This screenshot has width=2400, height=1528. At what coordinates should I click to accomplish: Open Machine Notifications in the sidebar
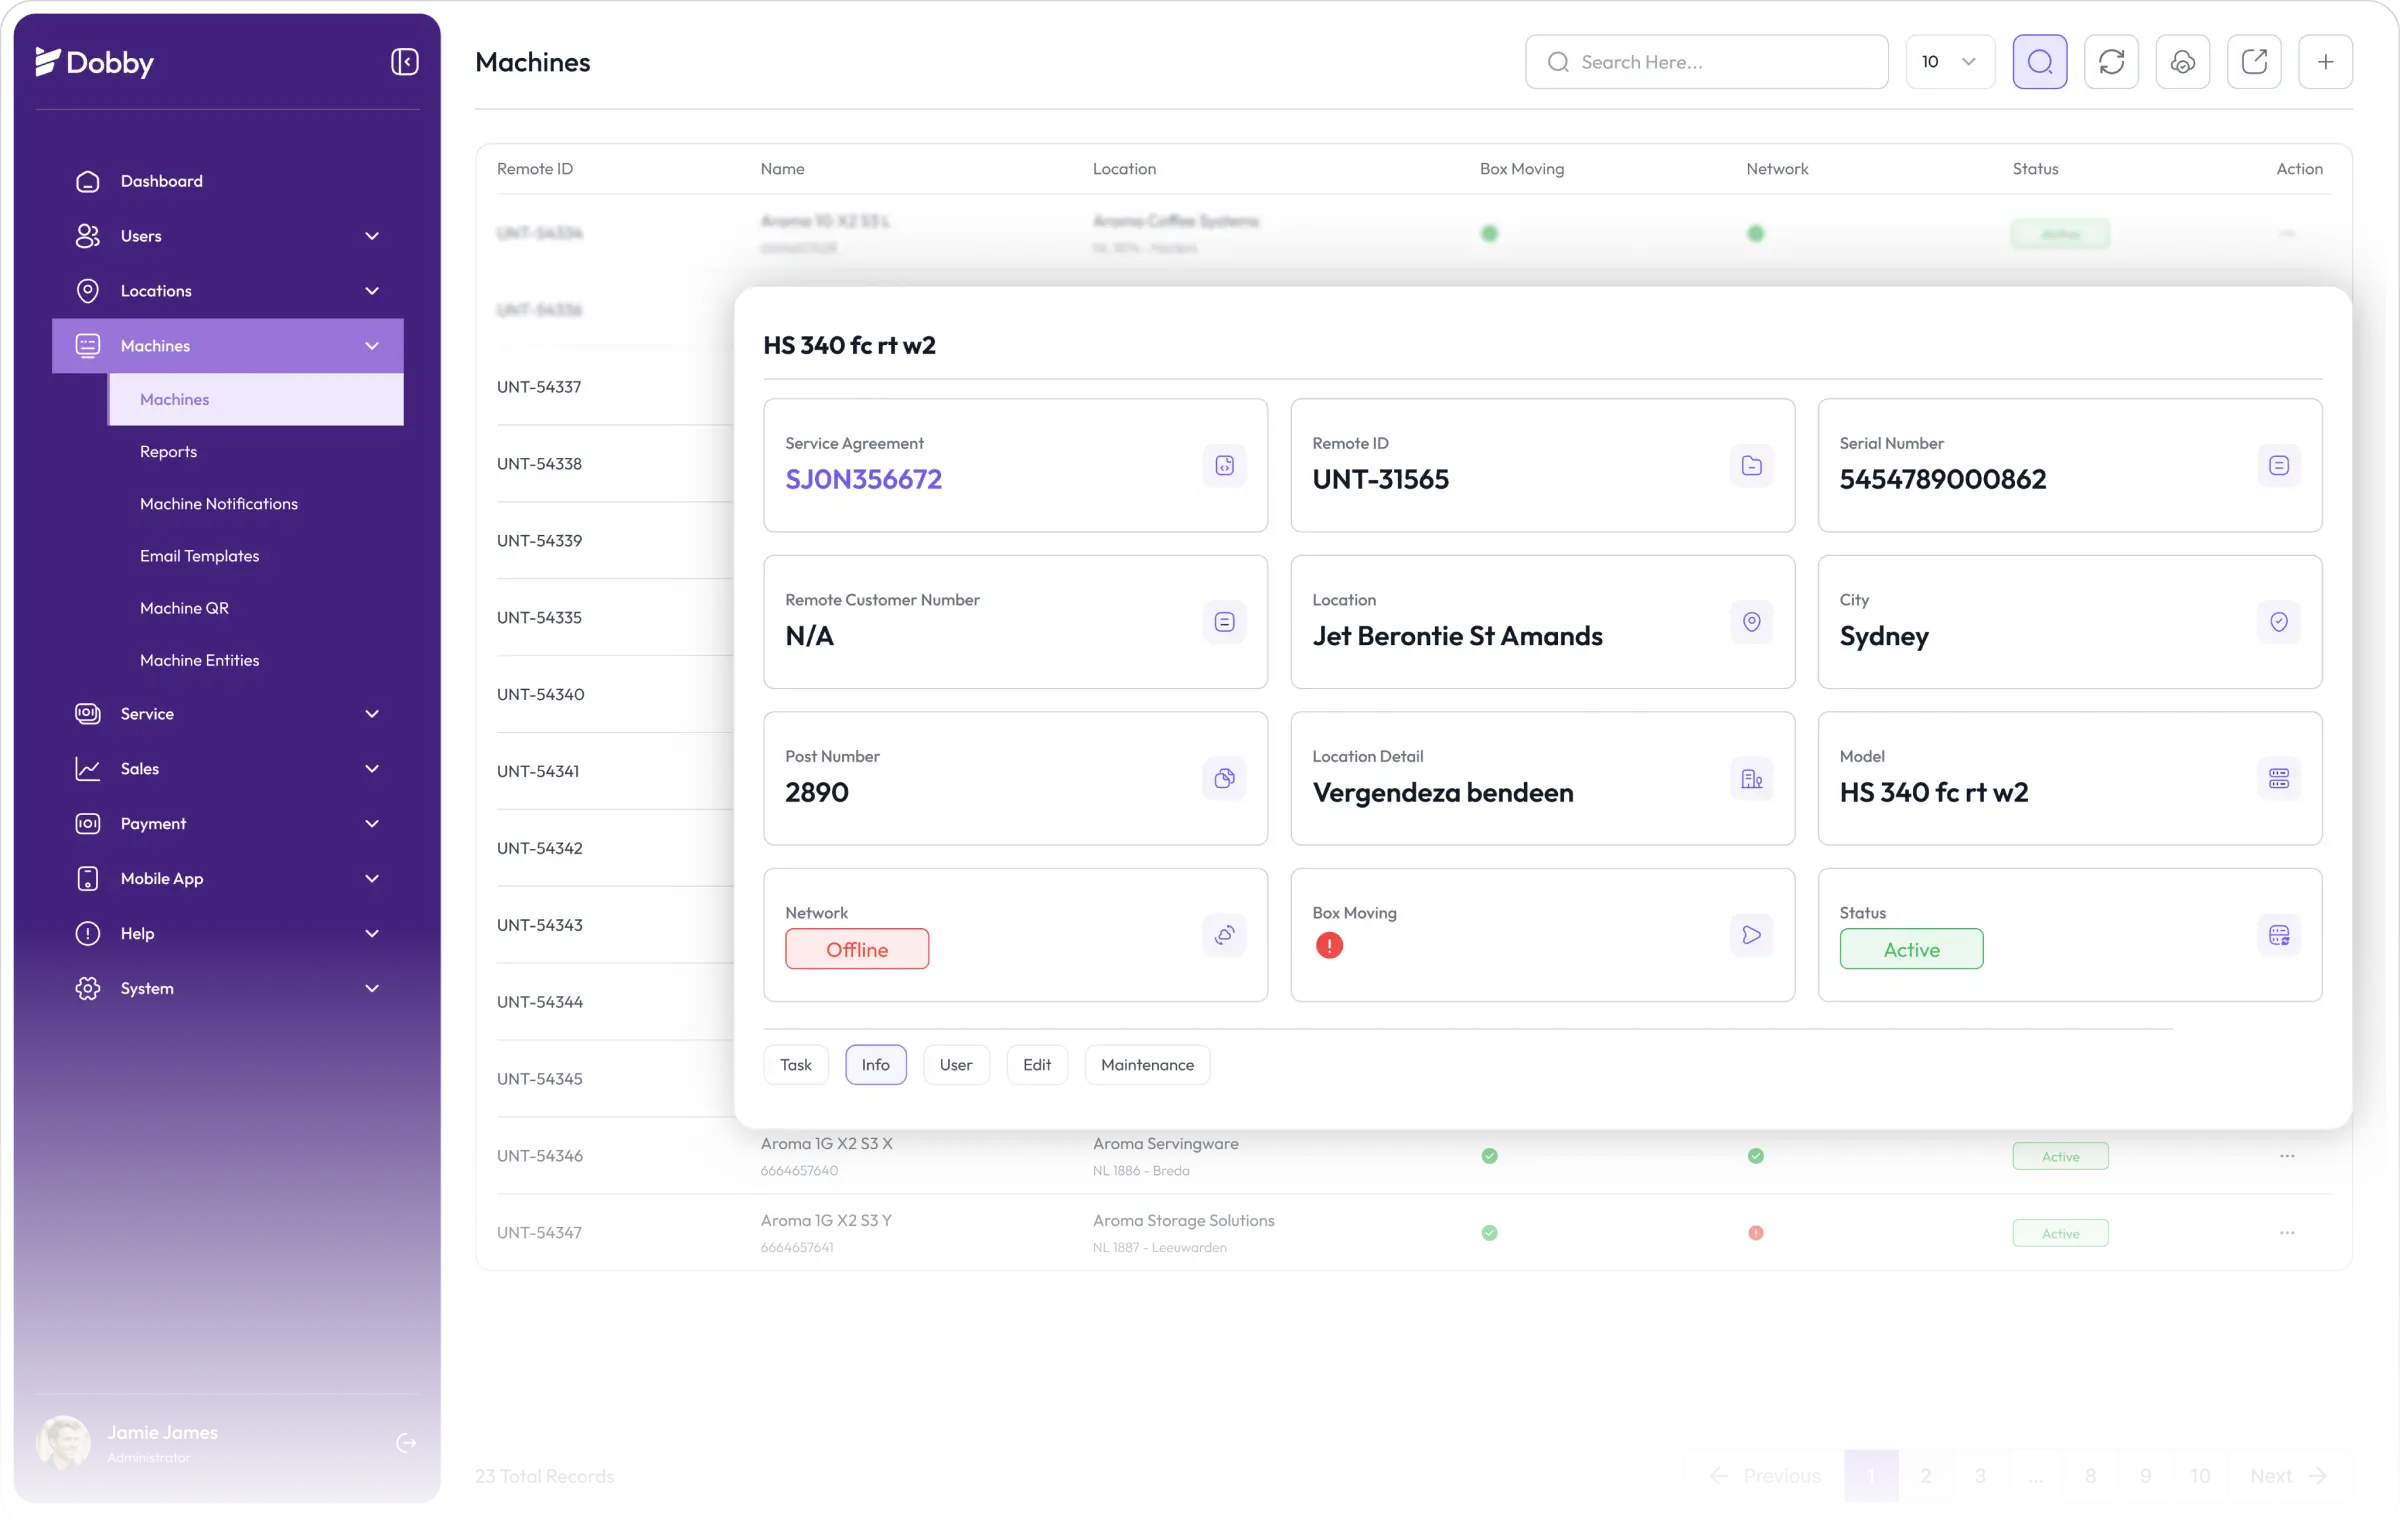[x=219, y=504]
